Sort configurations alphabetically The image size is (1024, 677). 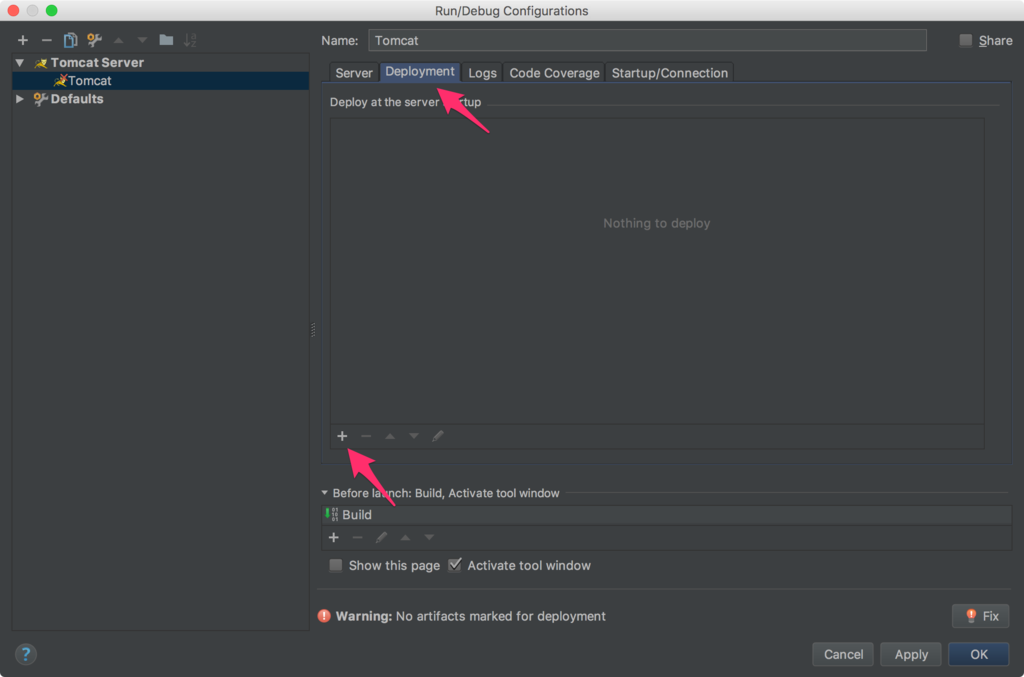[190, 40]
